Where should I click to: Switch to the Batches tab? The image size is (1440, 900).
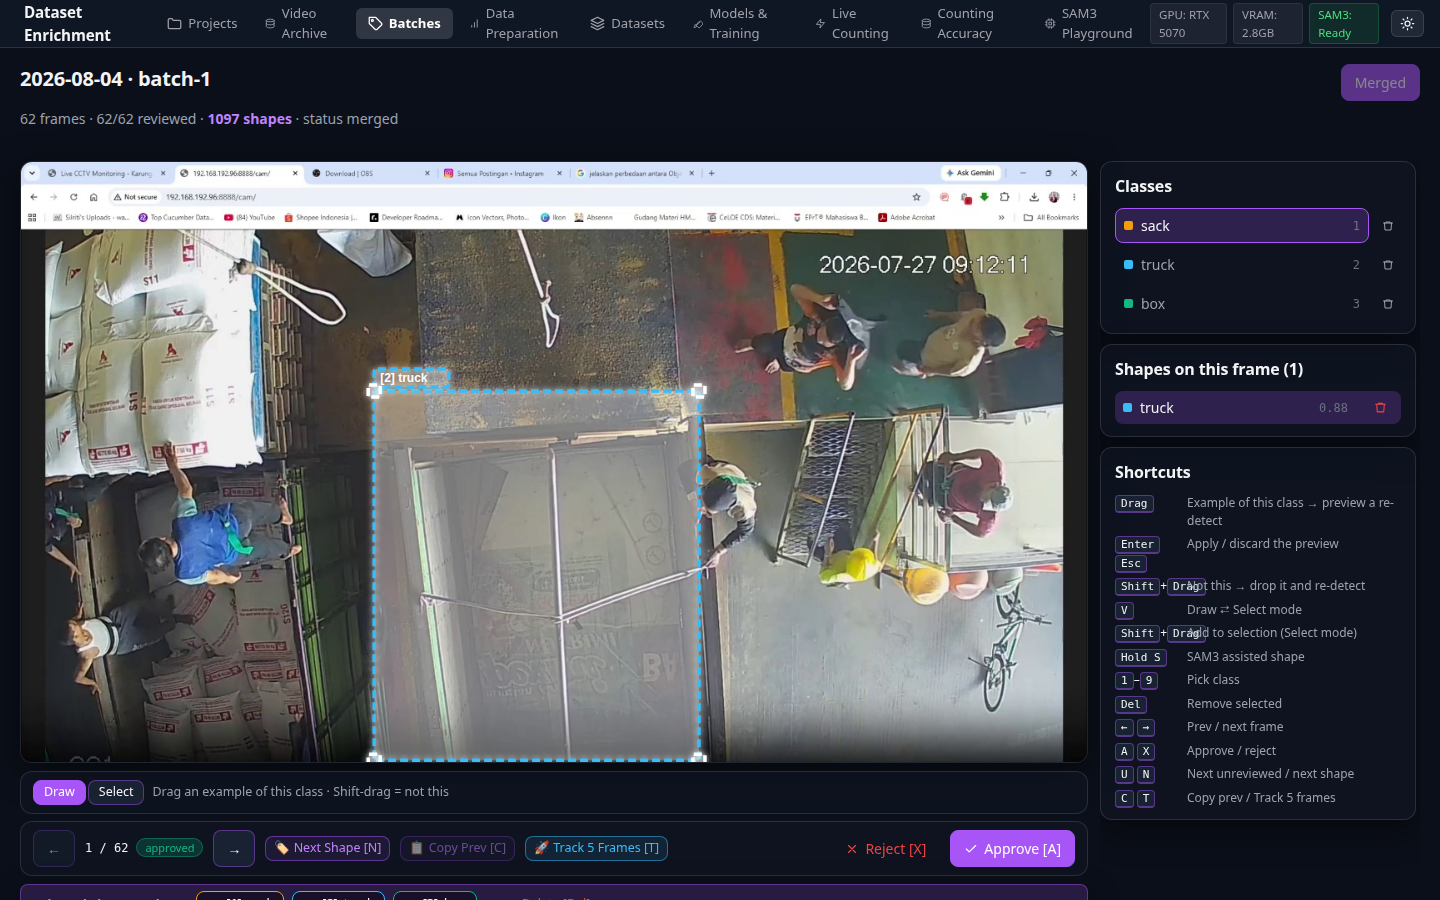pyautogui.click(x=404, y=23)
